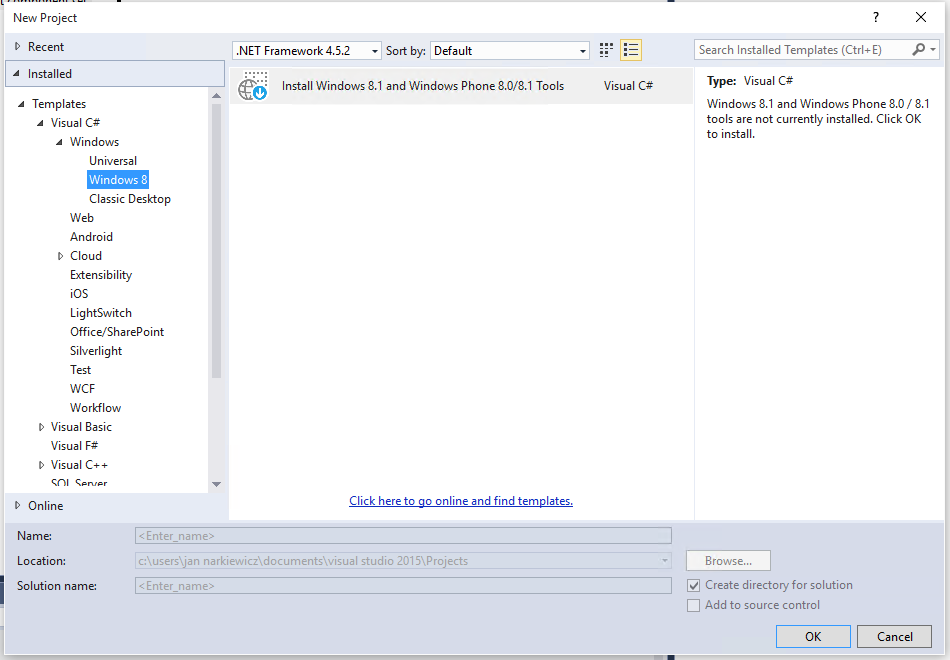950x660 pixels.
Task: Select Android template category
Action: (x=91, y=237)
